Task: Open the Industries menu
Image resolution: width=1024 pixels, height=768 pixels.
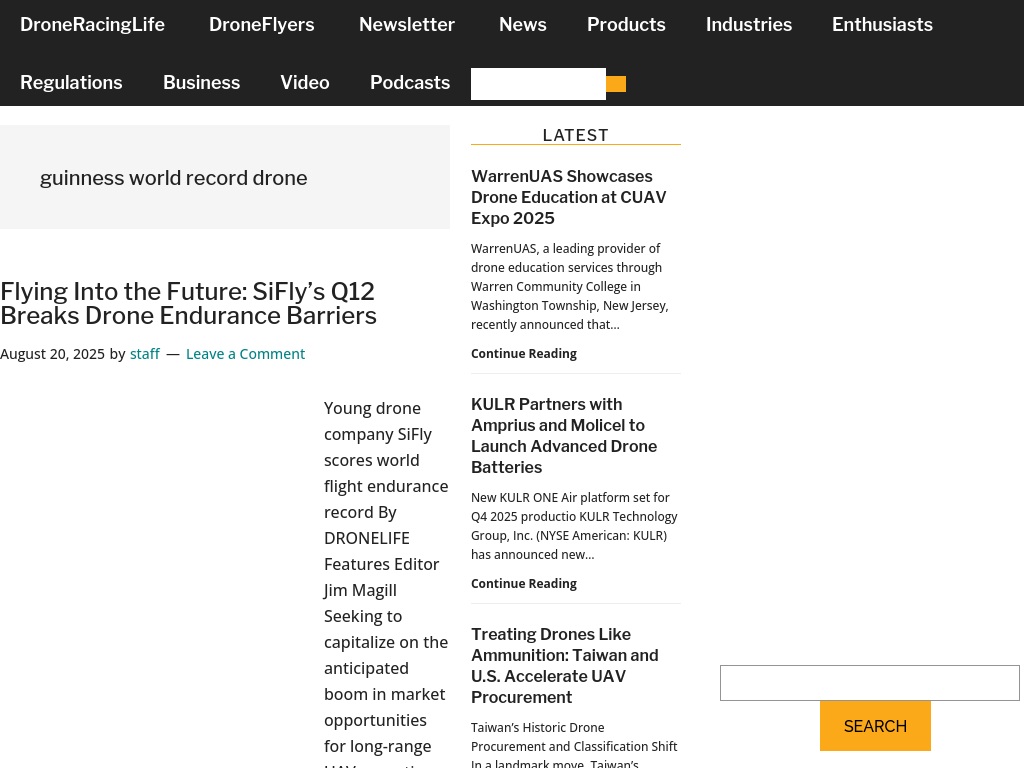Action: click(x=748, y=25)
